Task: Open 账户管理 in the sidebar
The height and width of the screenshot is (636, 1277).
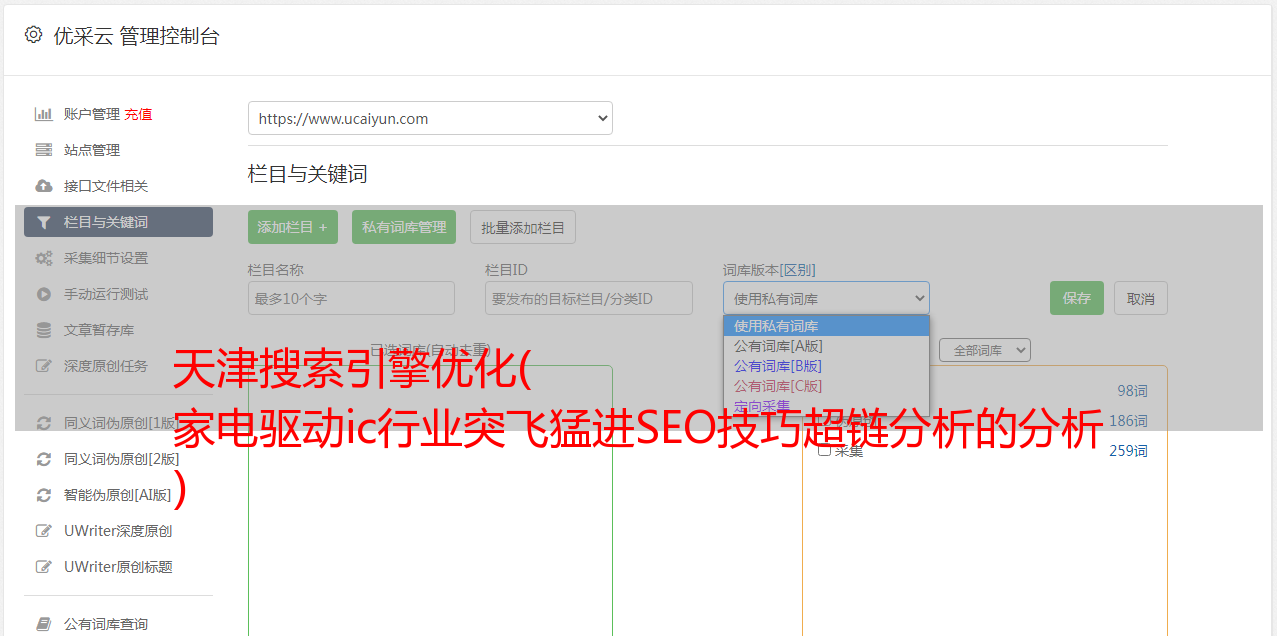Action: pyautogui.click(x=92, y=114)
